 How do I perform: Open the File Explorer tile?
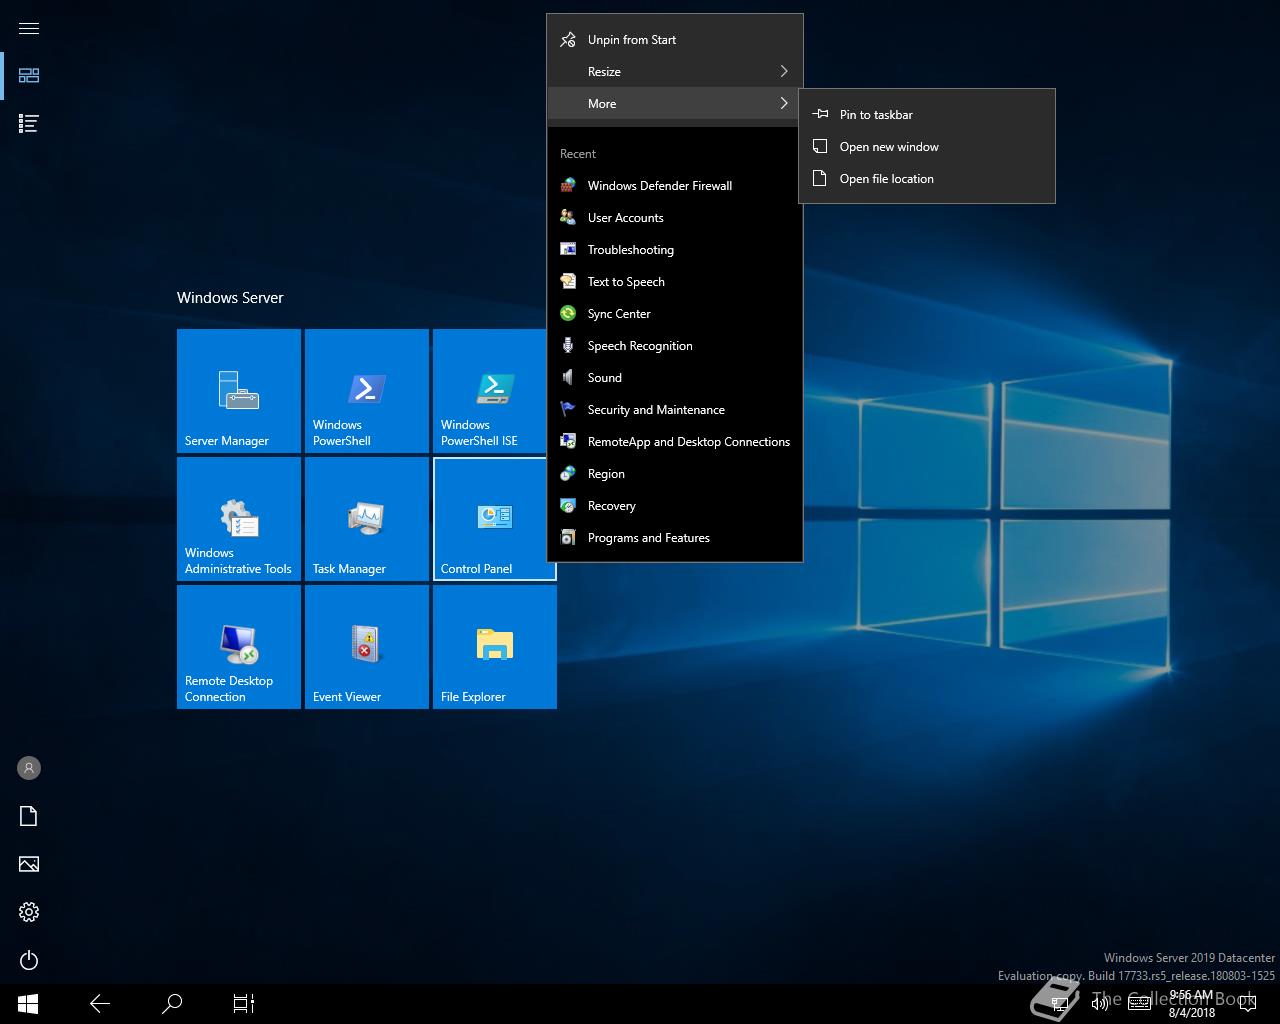tap(495, 647)
